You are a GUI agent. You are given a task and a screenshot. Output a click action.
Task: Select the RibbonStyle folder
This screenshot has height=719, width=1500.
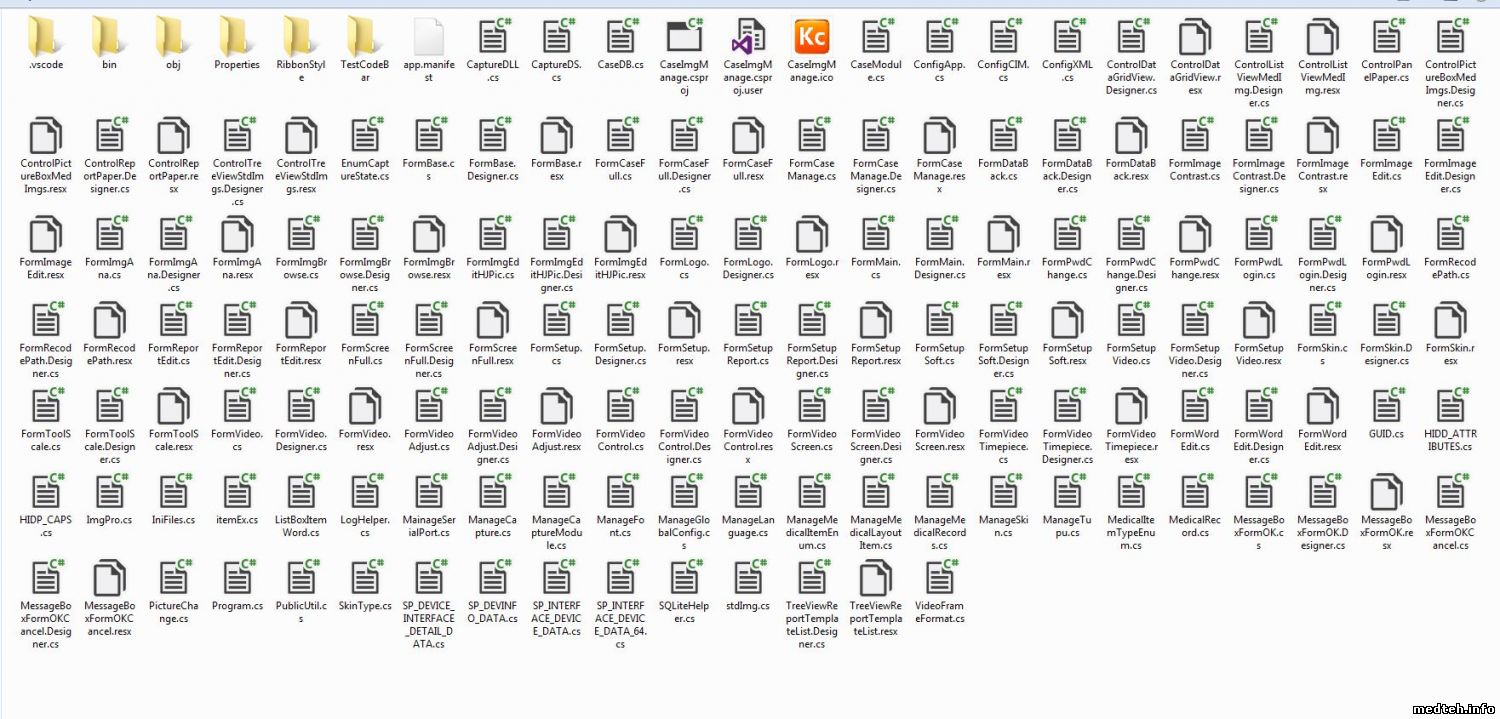(301, 38)
